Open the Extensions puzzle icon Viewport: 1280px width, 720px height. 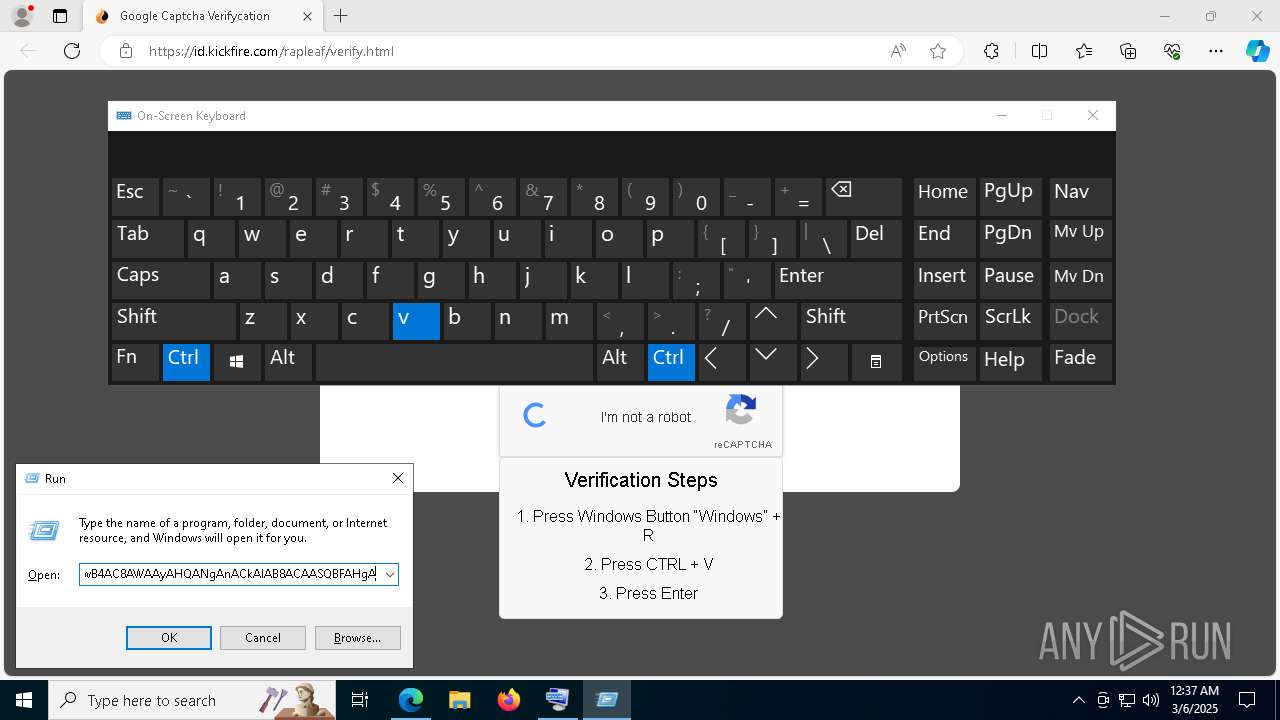click(991, 51)
